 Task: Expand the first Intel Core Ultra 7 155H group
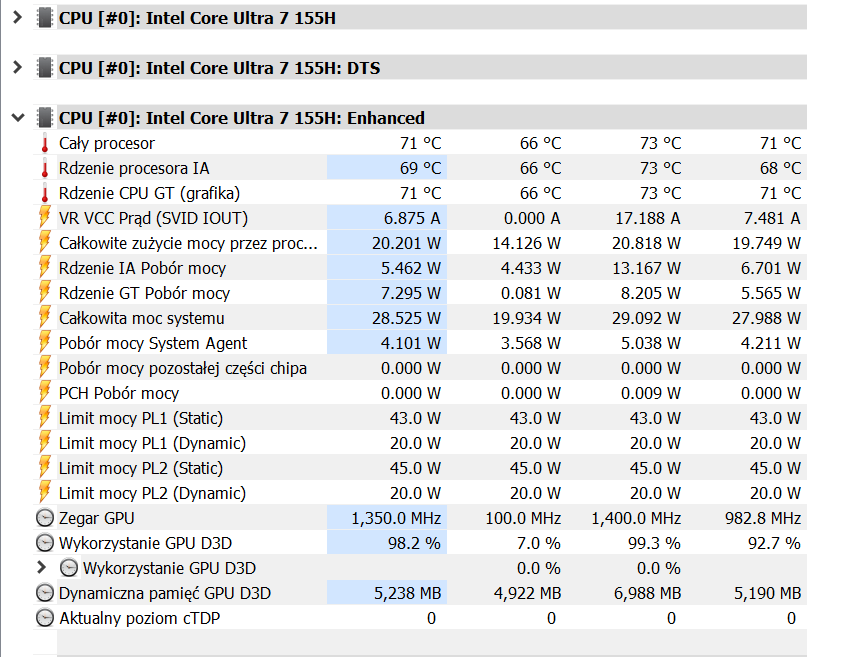pyautogui.click(x=16, y=17)
